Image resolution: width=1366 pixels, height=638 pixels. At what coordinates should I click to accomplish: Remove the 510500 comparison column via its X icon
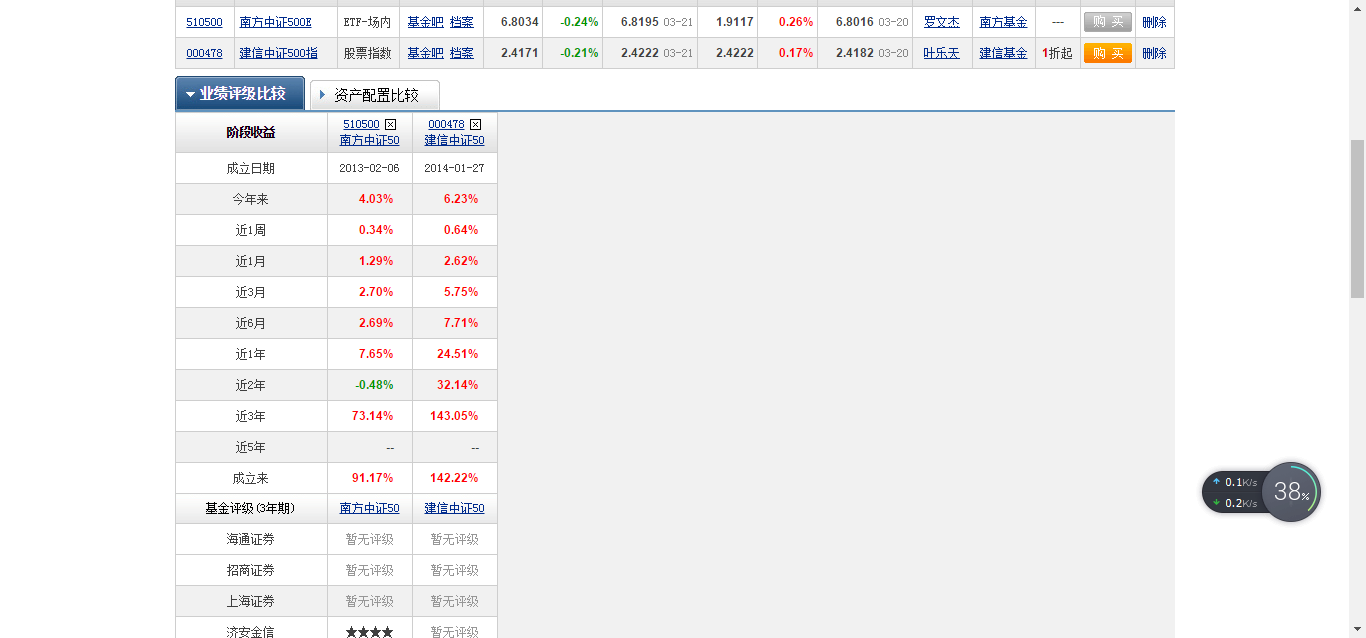(x=390, y=123)
